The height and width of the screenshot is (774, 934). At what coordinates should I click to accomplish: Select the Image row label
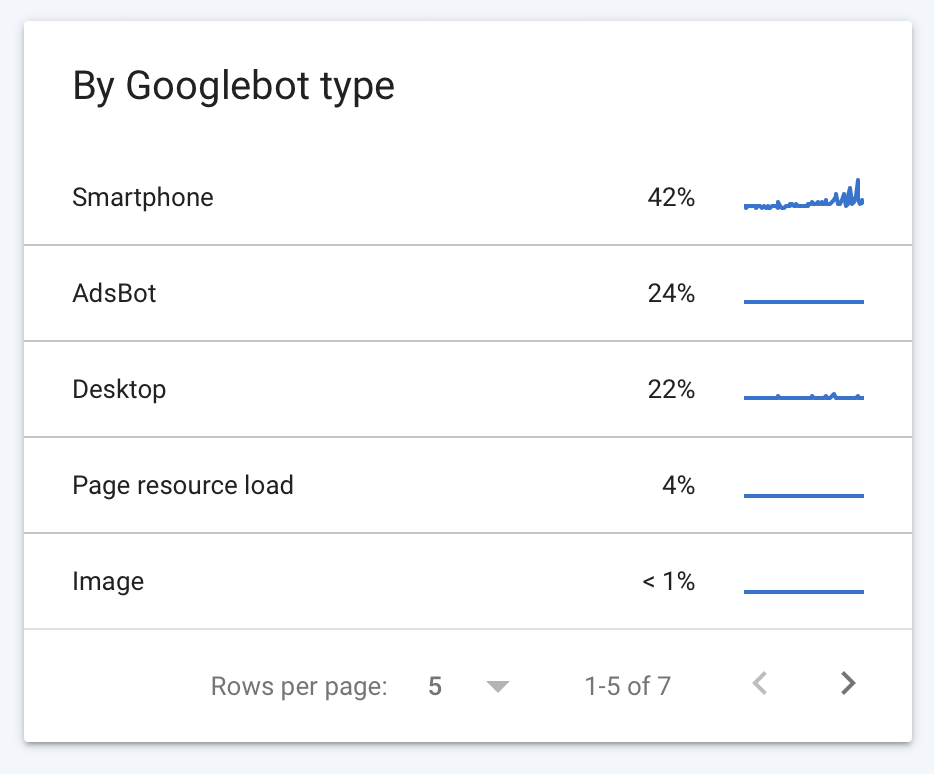click(108, 582)
